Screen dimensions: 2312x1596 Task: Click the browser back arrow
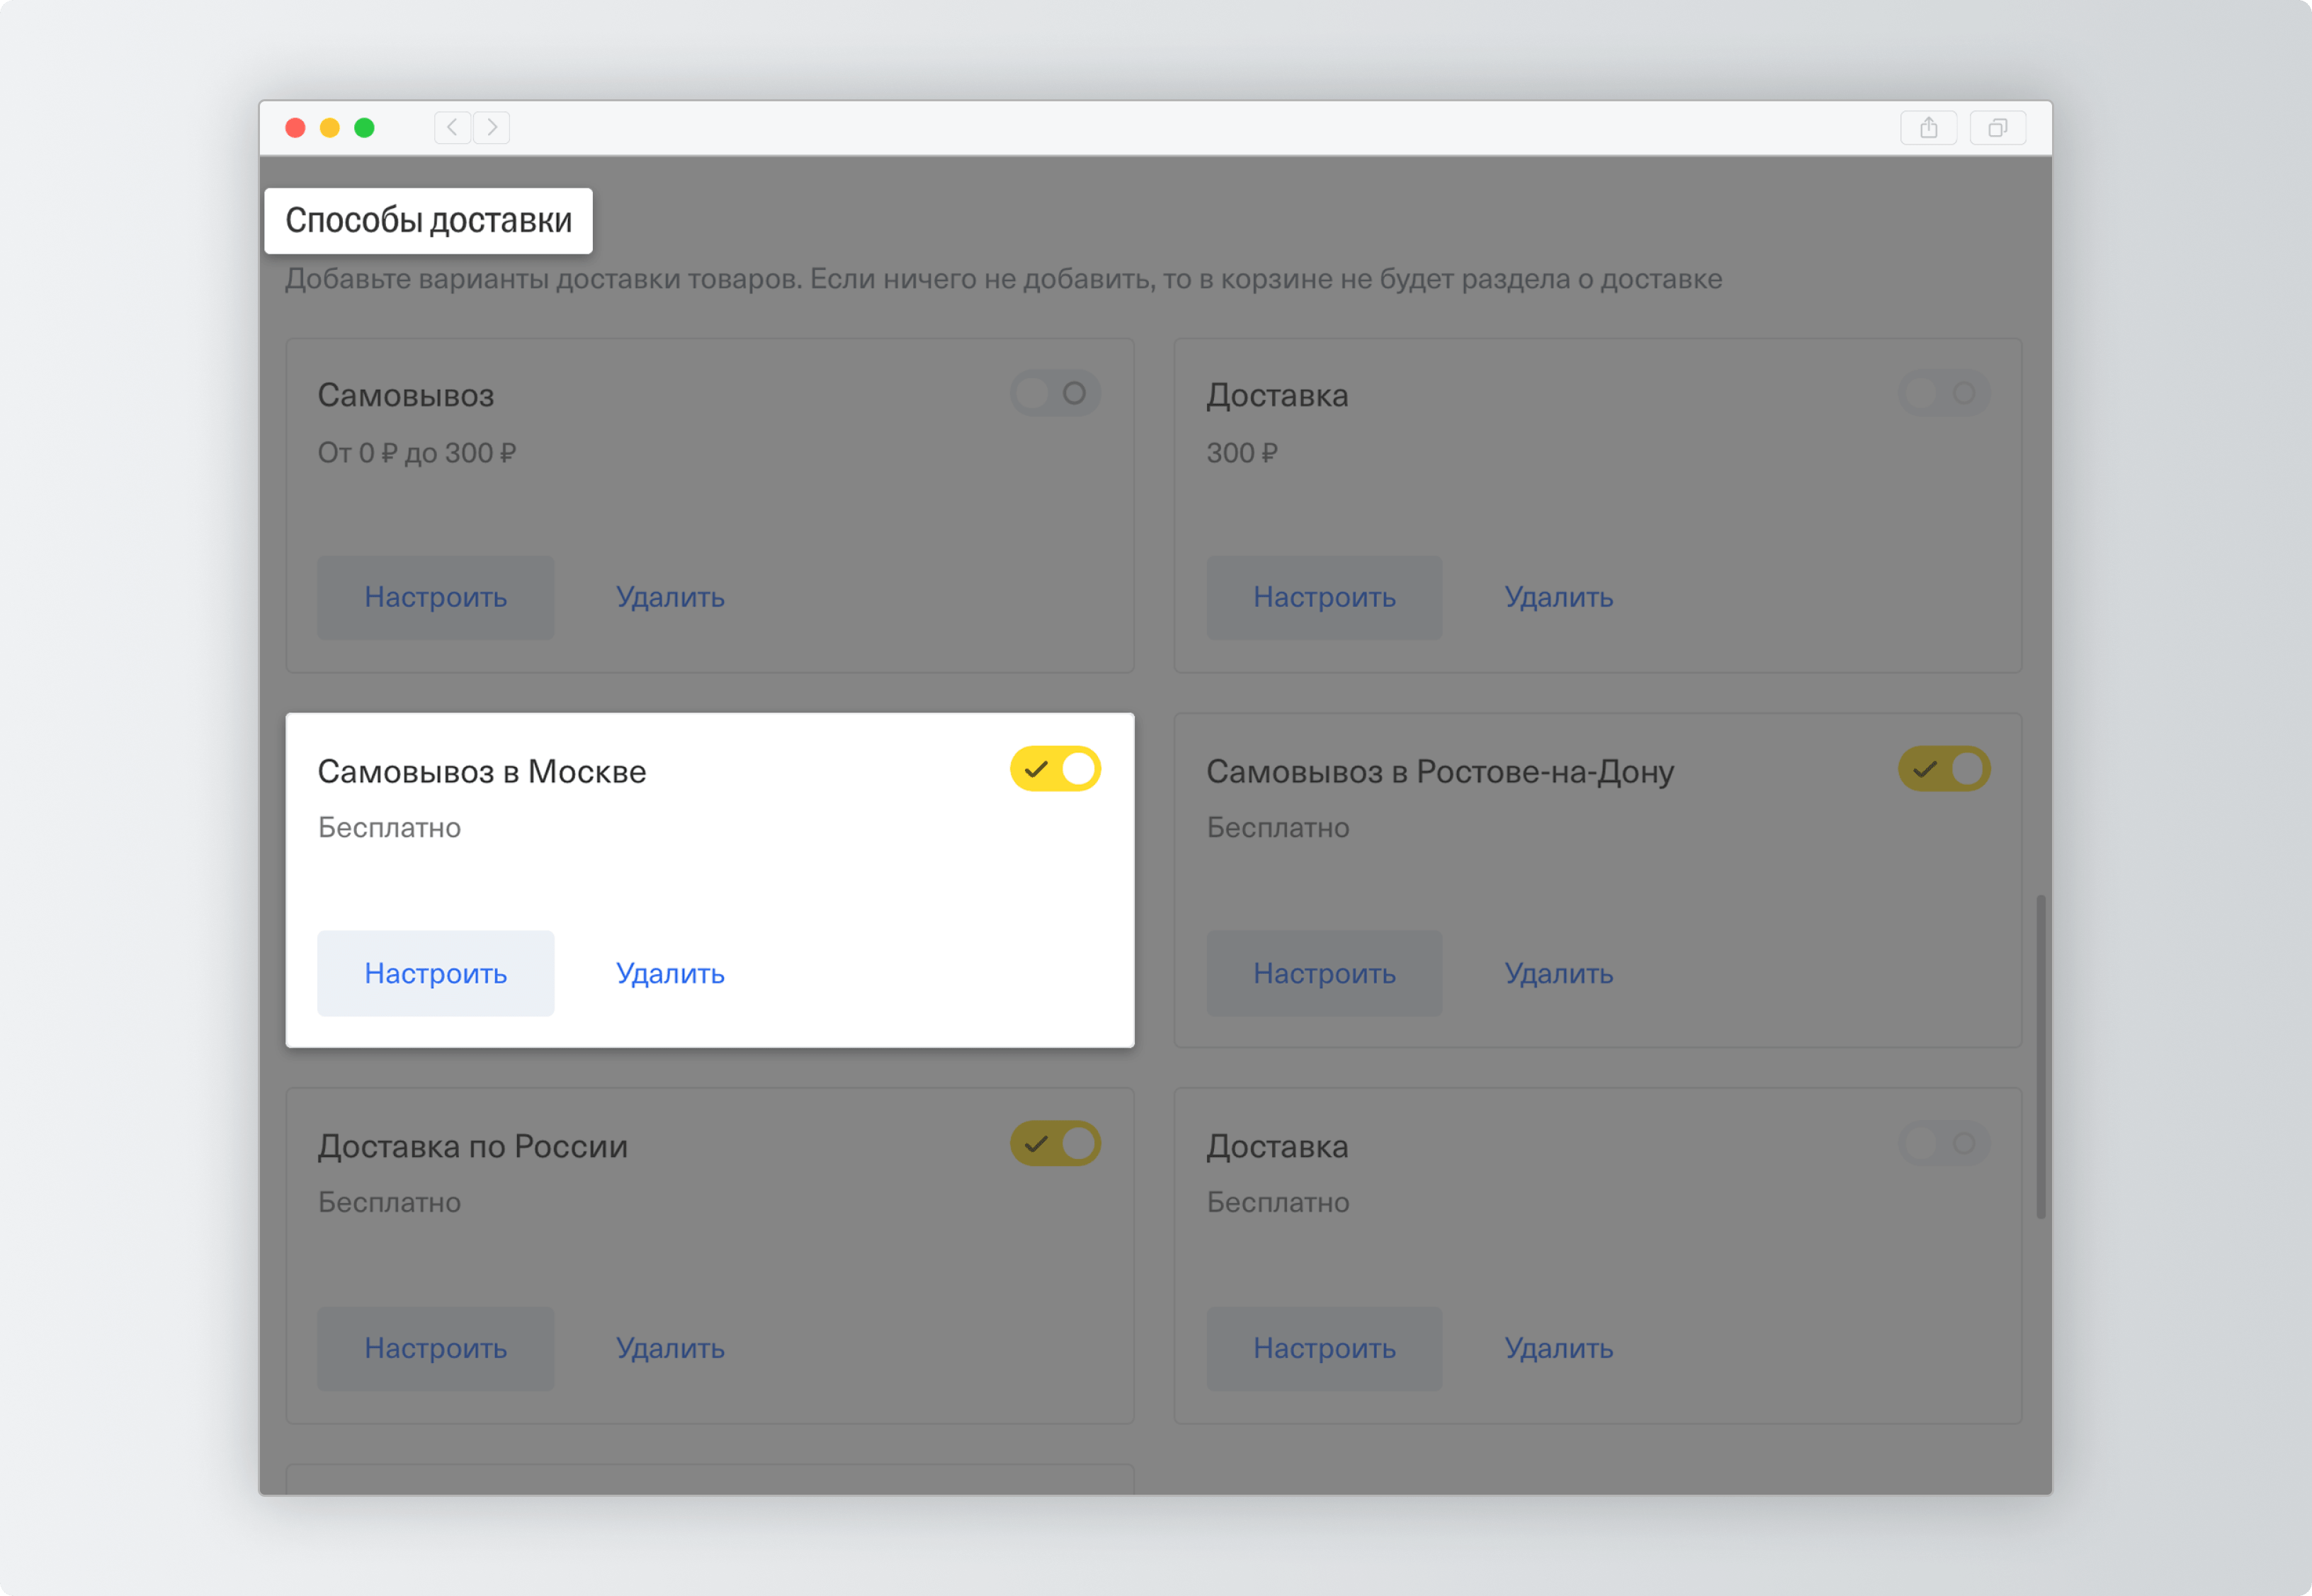(452, 127)
